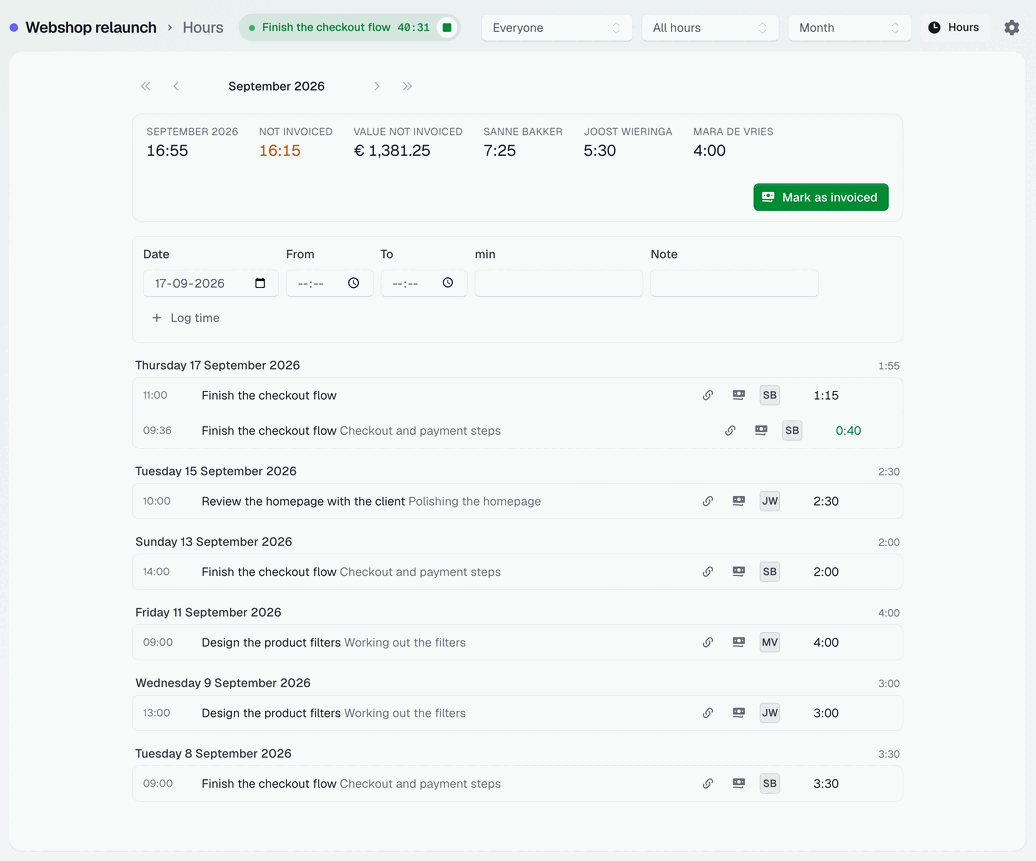Open link icon for Sunday 13 September entry
Screen dimensions: 1036x861
(x=708, y=572)
